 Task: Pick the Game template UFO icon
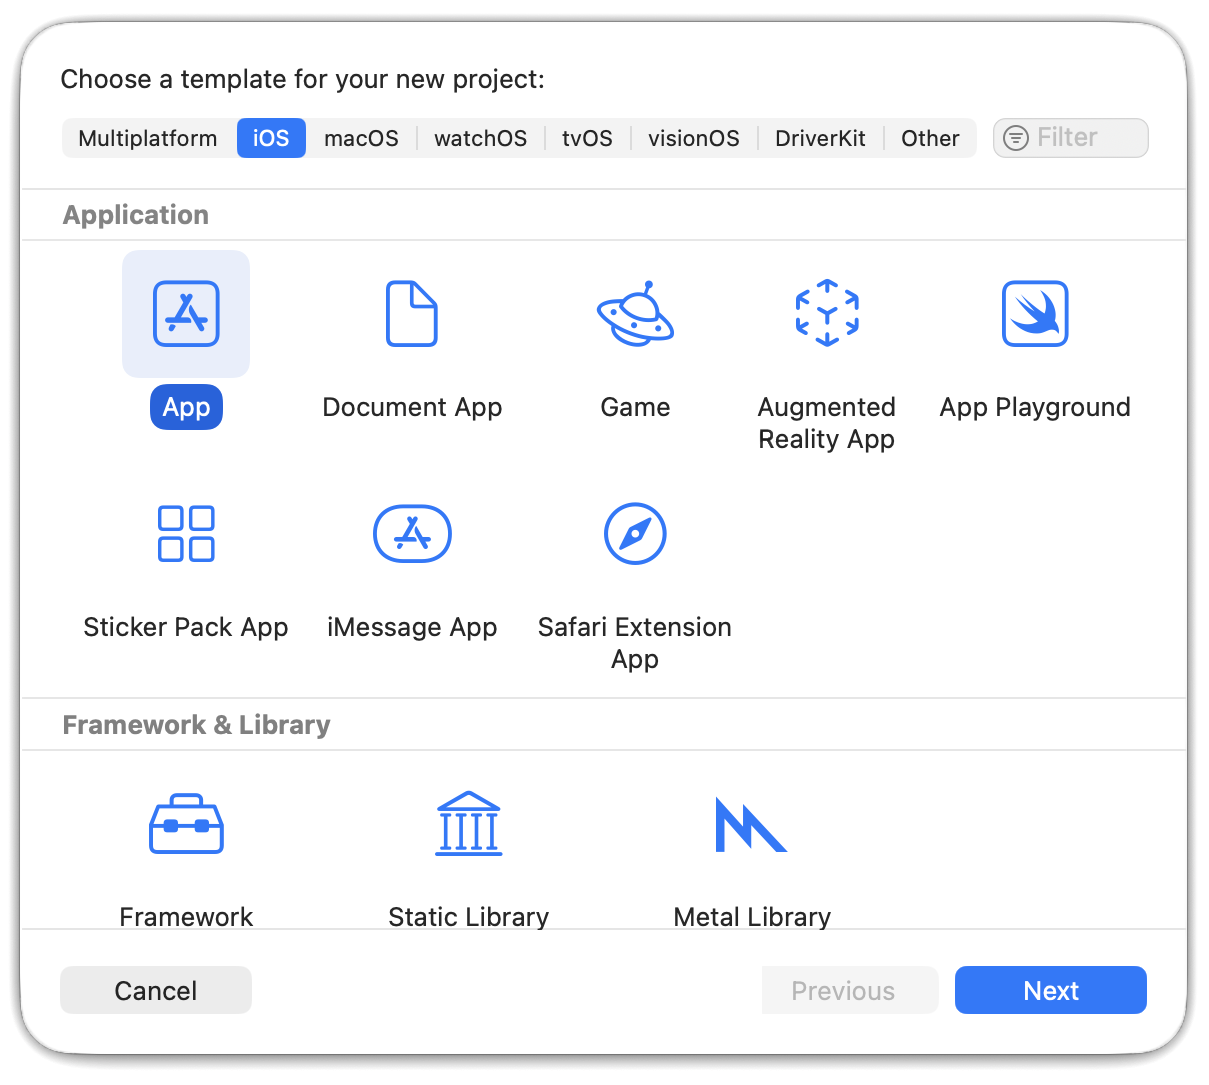[x=635, y=314]
